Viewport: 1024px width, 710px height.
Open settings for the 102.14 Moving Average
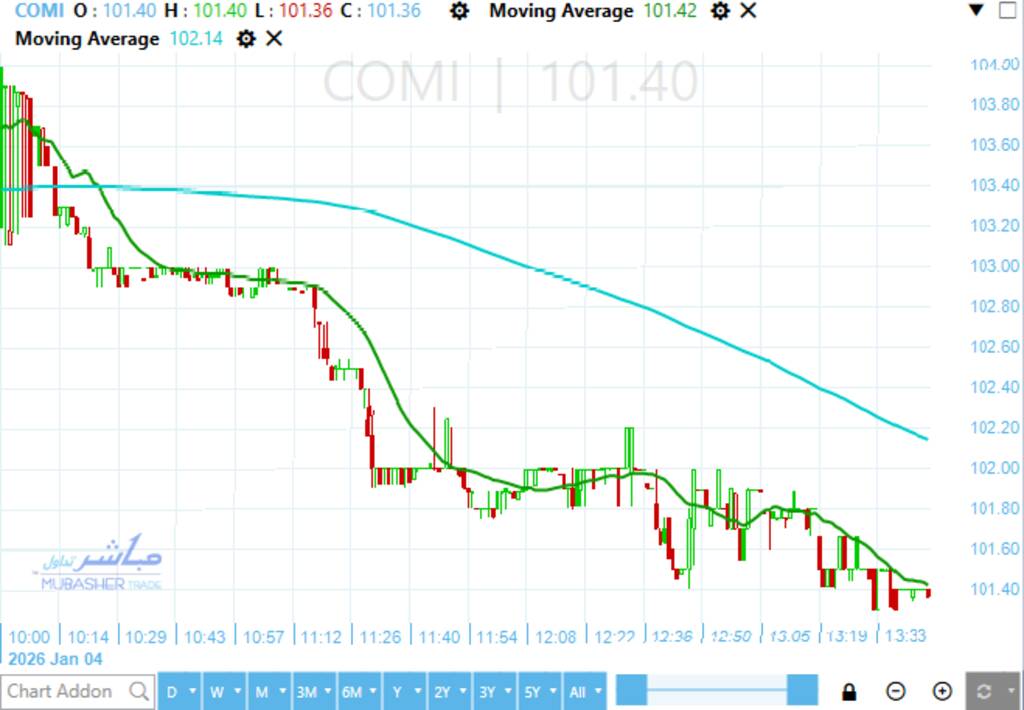point(245,39)
